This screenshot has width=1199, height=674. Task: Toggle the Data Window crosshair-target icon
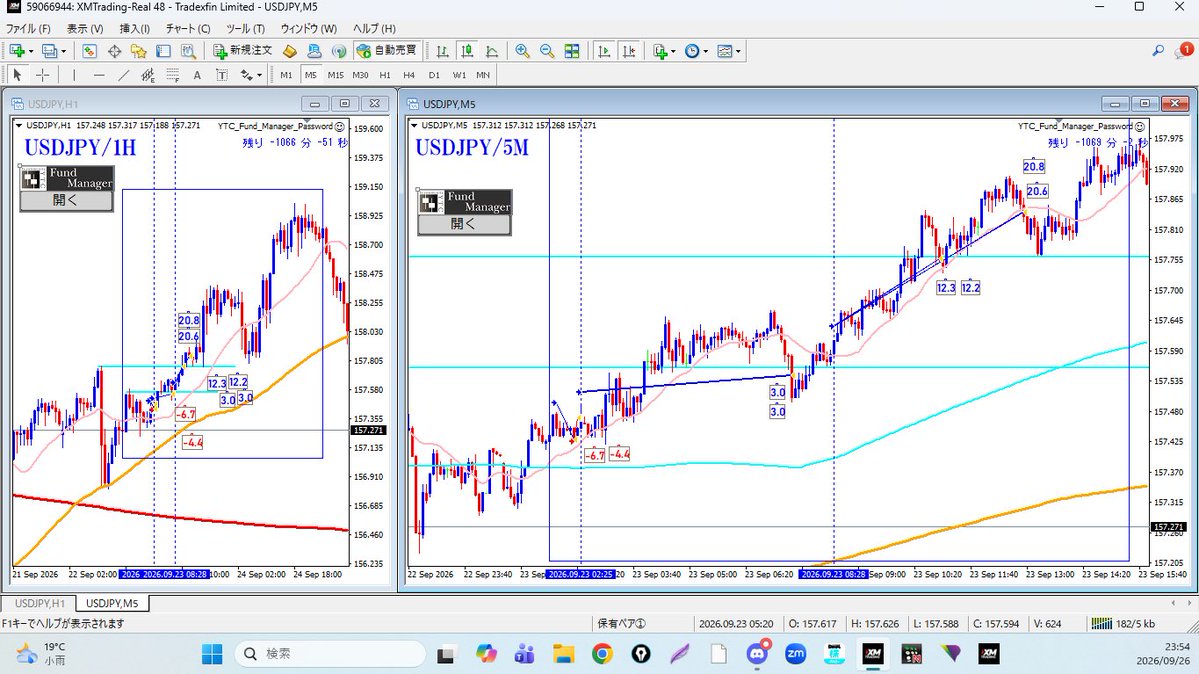pos(115,51)
